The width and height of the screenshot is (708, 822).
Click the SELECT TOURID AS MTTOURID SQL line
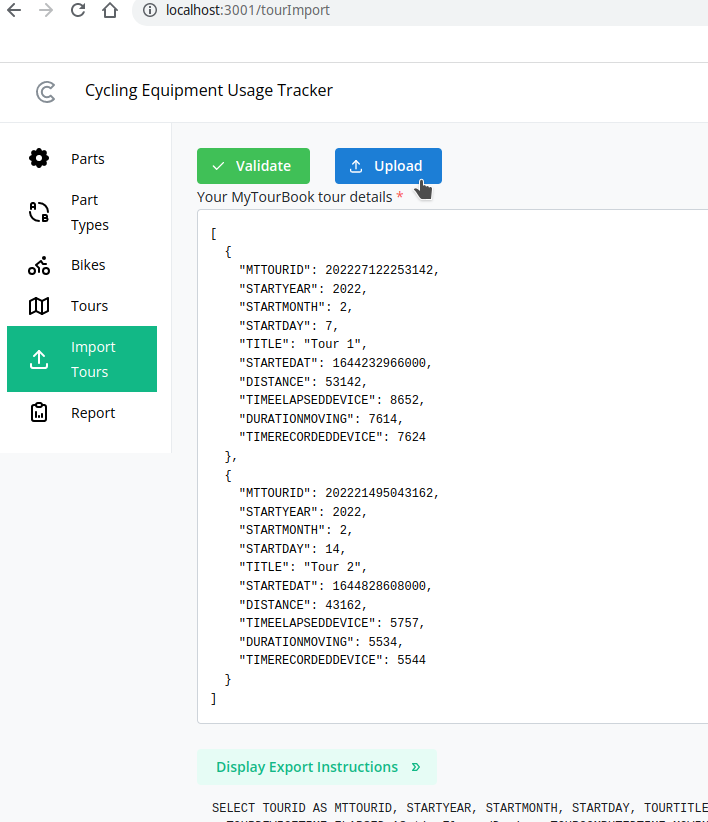point(460,808)
